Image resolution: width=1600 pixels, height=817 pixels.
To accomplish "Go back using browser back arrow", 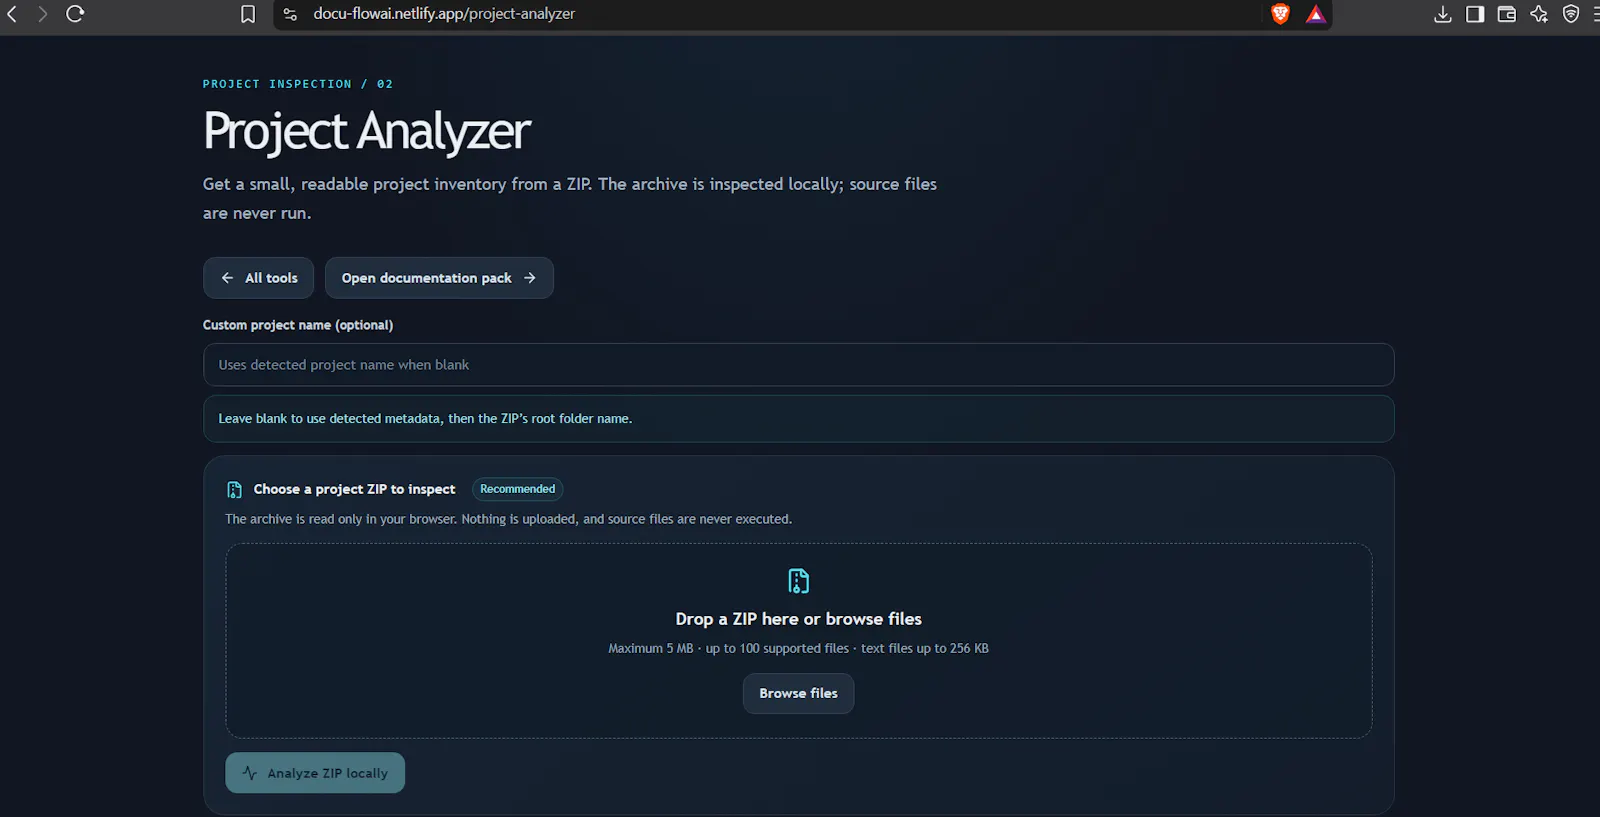I will [x=12, y=14].
